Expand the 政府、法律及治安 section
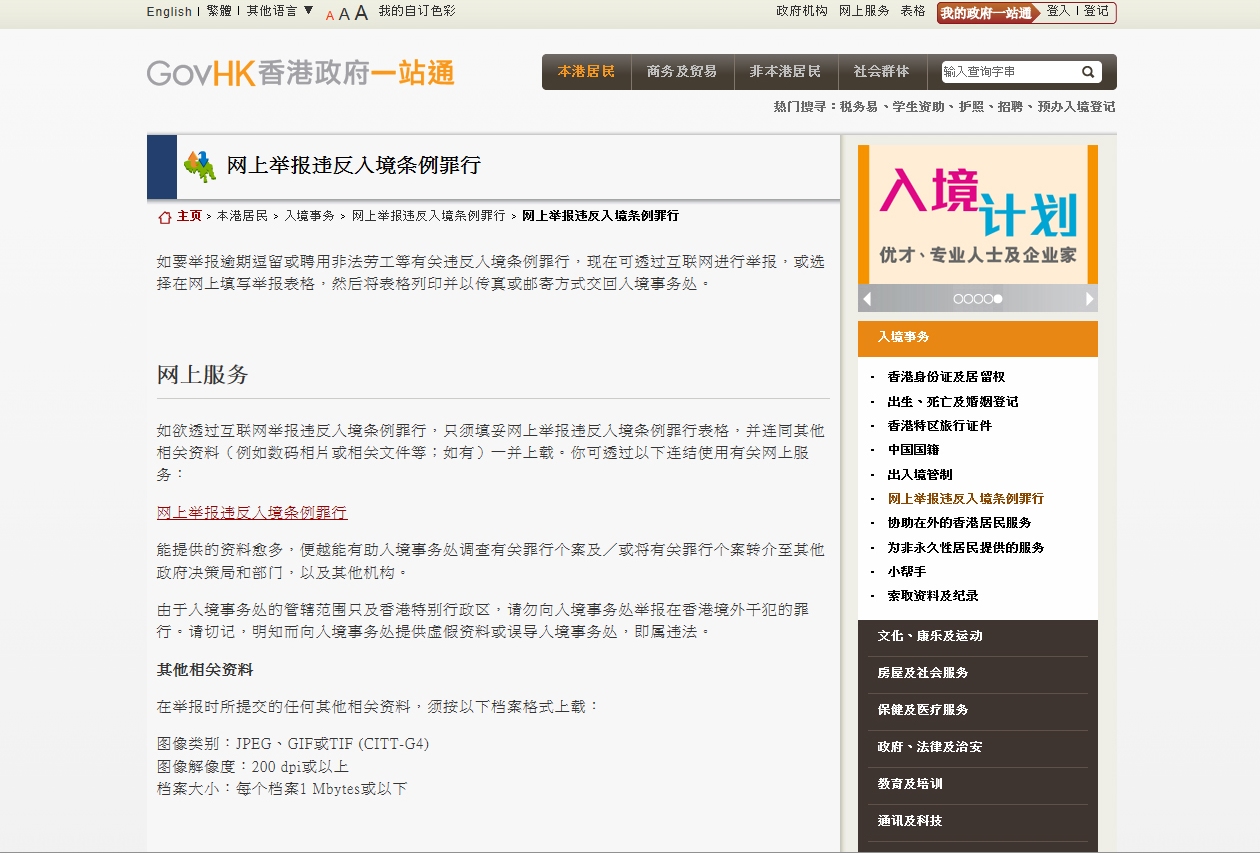1260x854 pixels. tap(978, 747)
